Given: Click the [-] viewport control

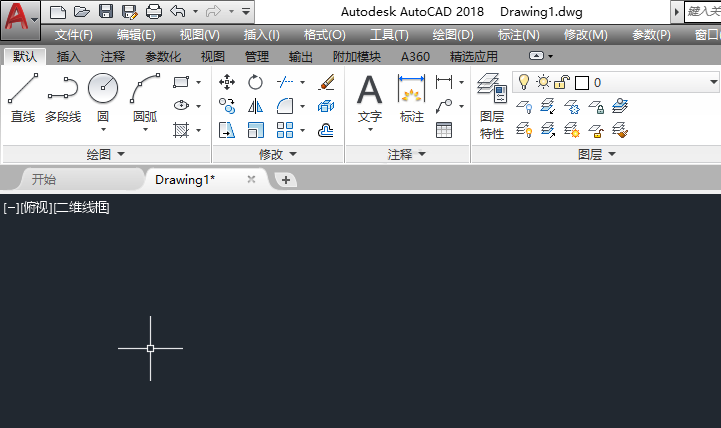Looking at the screenshot, I should pos(11,208).
